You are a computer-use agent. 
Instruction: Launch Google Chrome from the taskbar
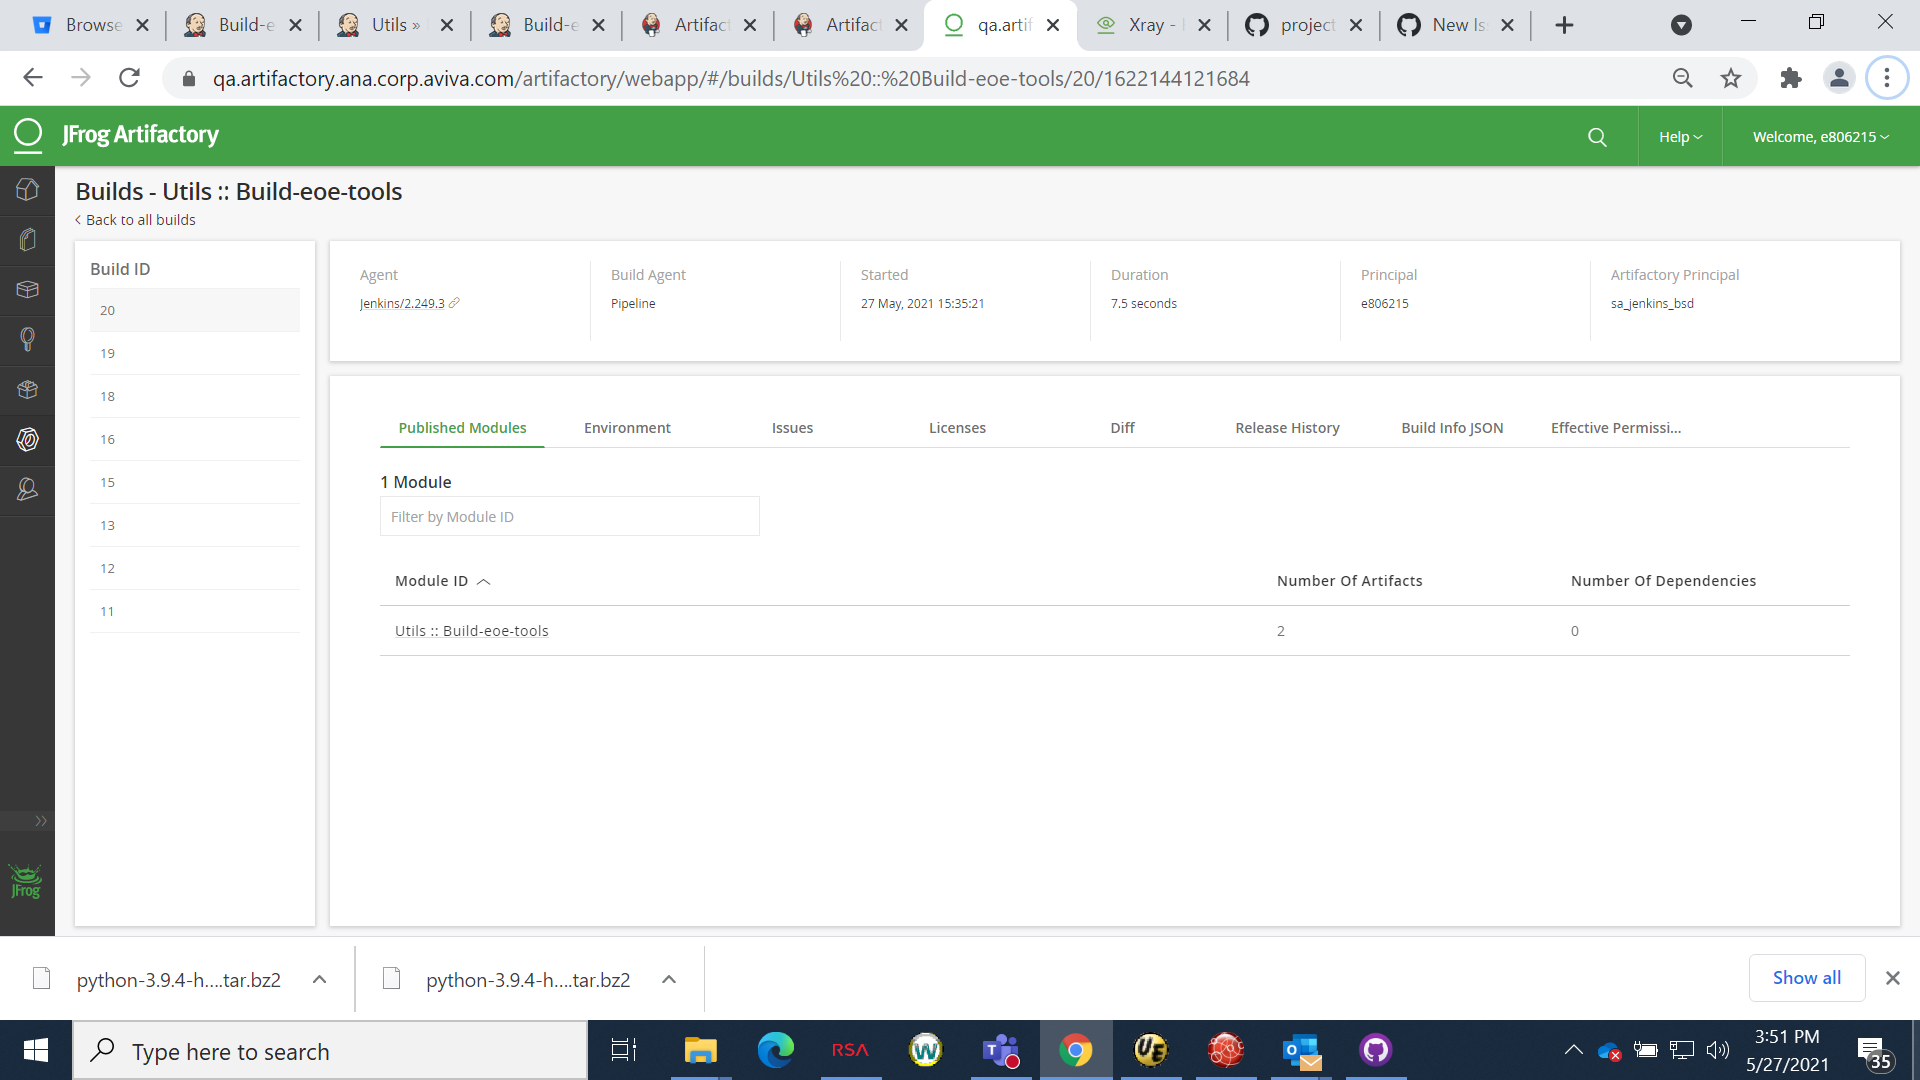pos(1076,1050)
